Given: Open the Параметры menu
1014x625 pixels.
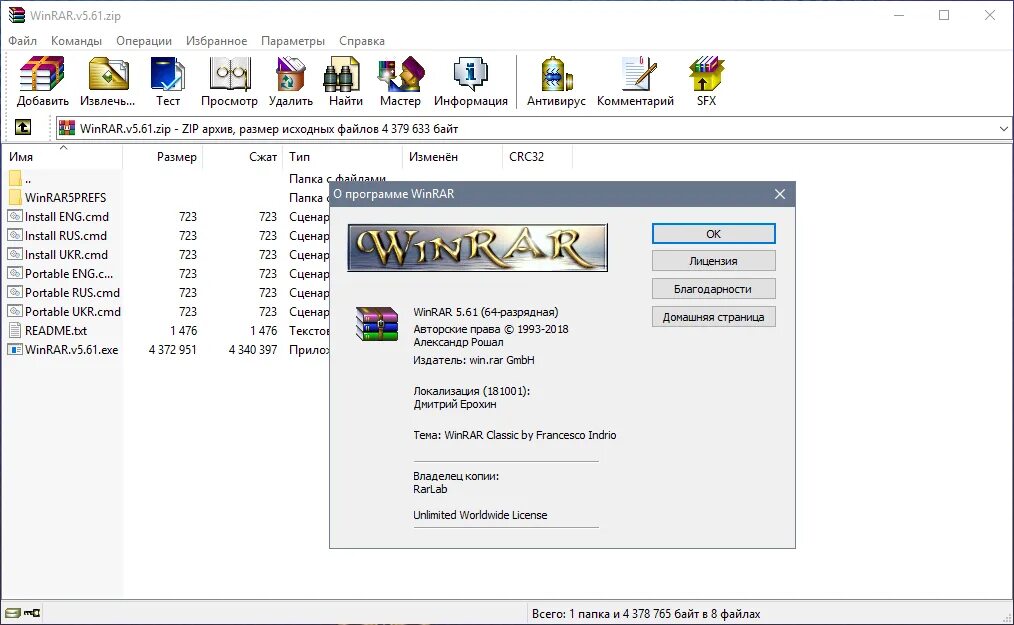Looking at the screenshot, I should click(292, 41).
